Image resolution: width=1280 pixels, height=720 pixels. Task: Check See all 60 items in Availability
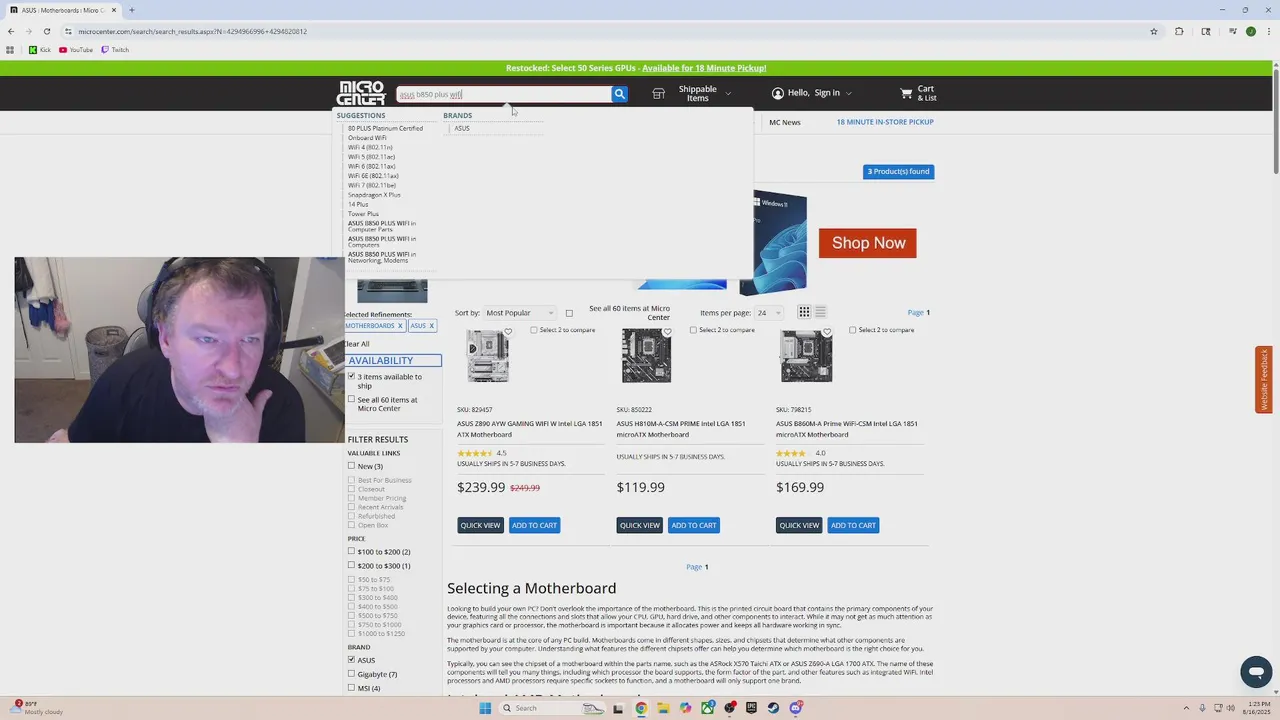(351, 399)
